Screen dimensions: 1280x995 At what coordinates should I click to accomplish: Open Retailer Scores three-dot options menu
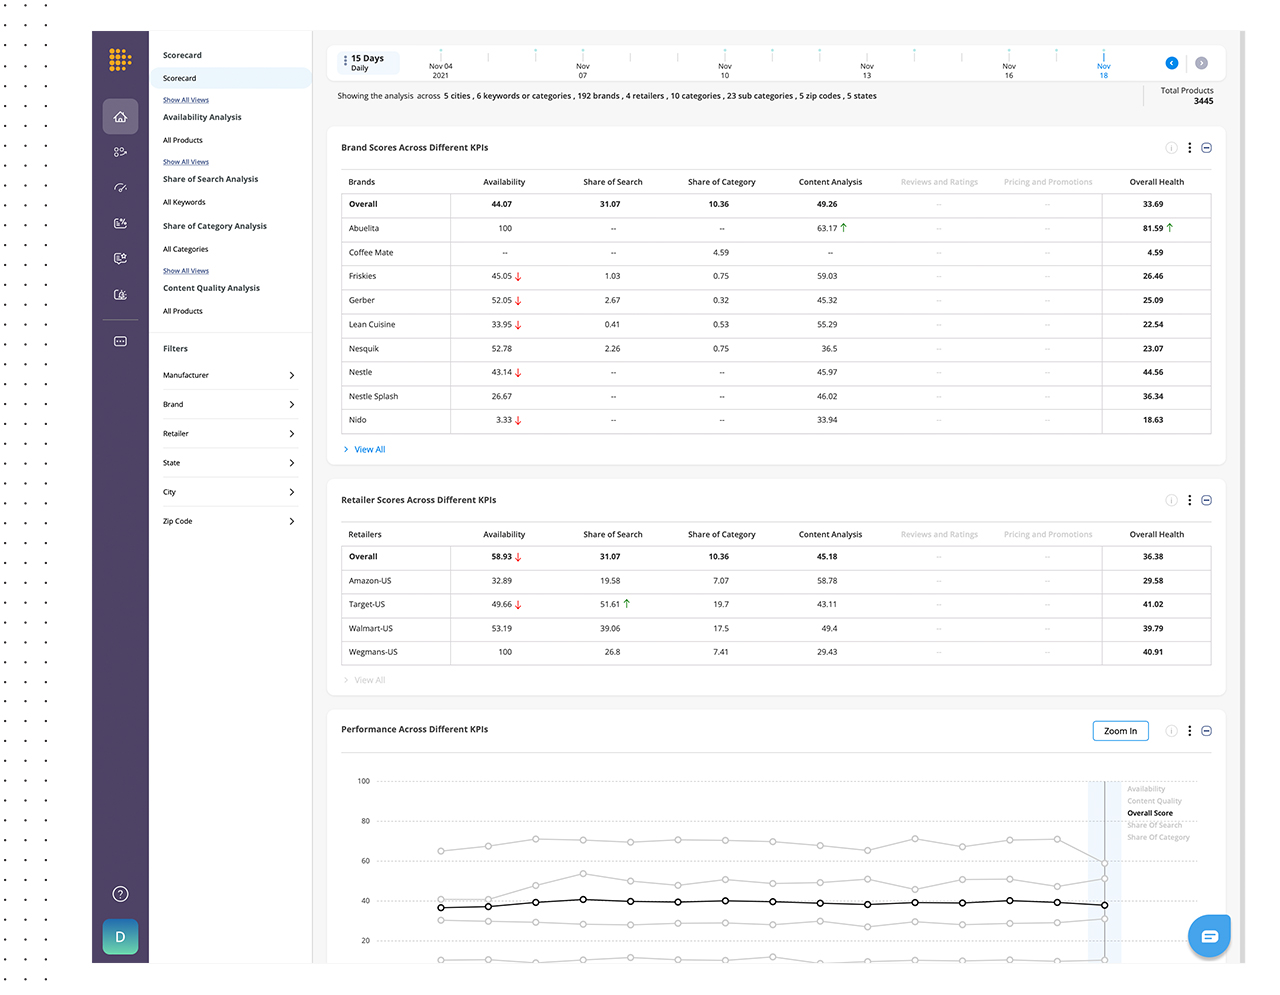coord(1189,500)
